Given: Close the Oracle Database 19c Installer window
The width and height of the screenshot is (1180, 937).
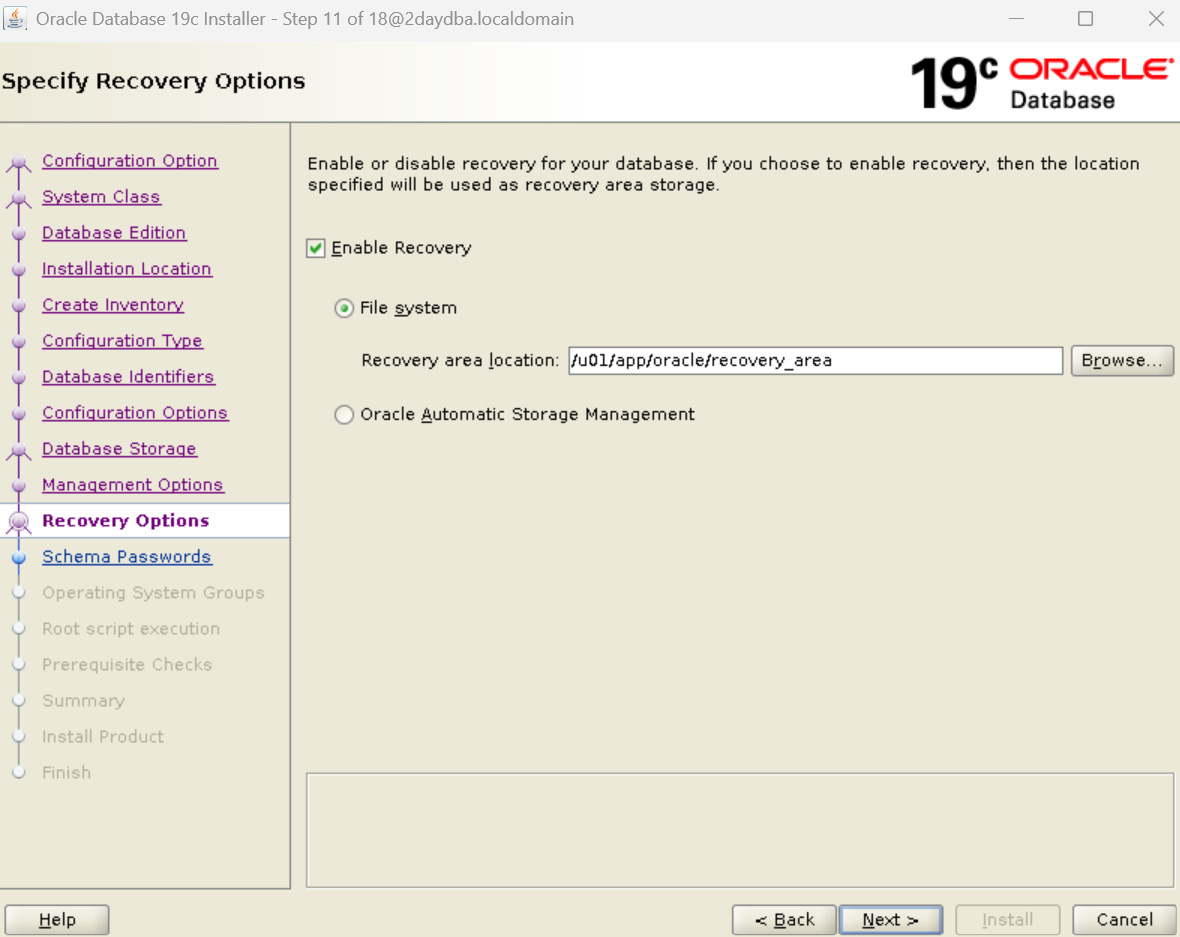Looking at the screenshot, I should [1157, 19].
